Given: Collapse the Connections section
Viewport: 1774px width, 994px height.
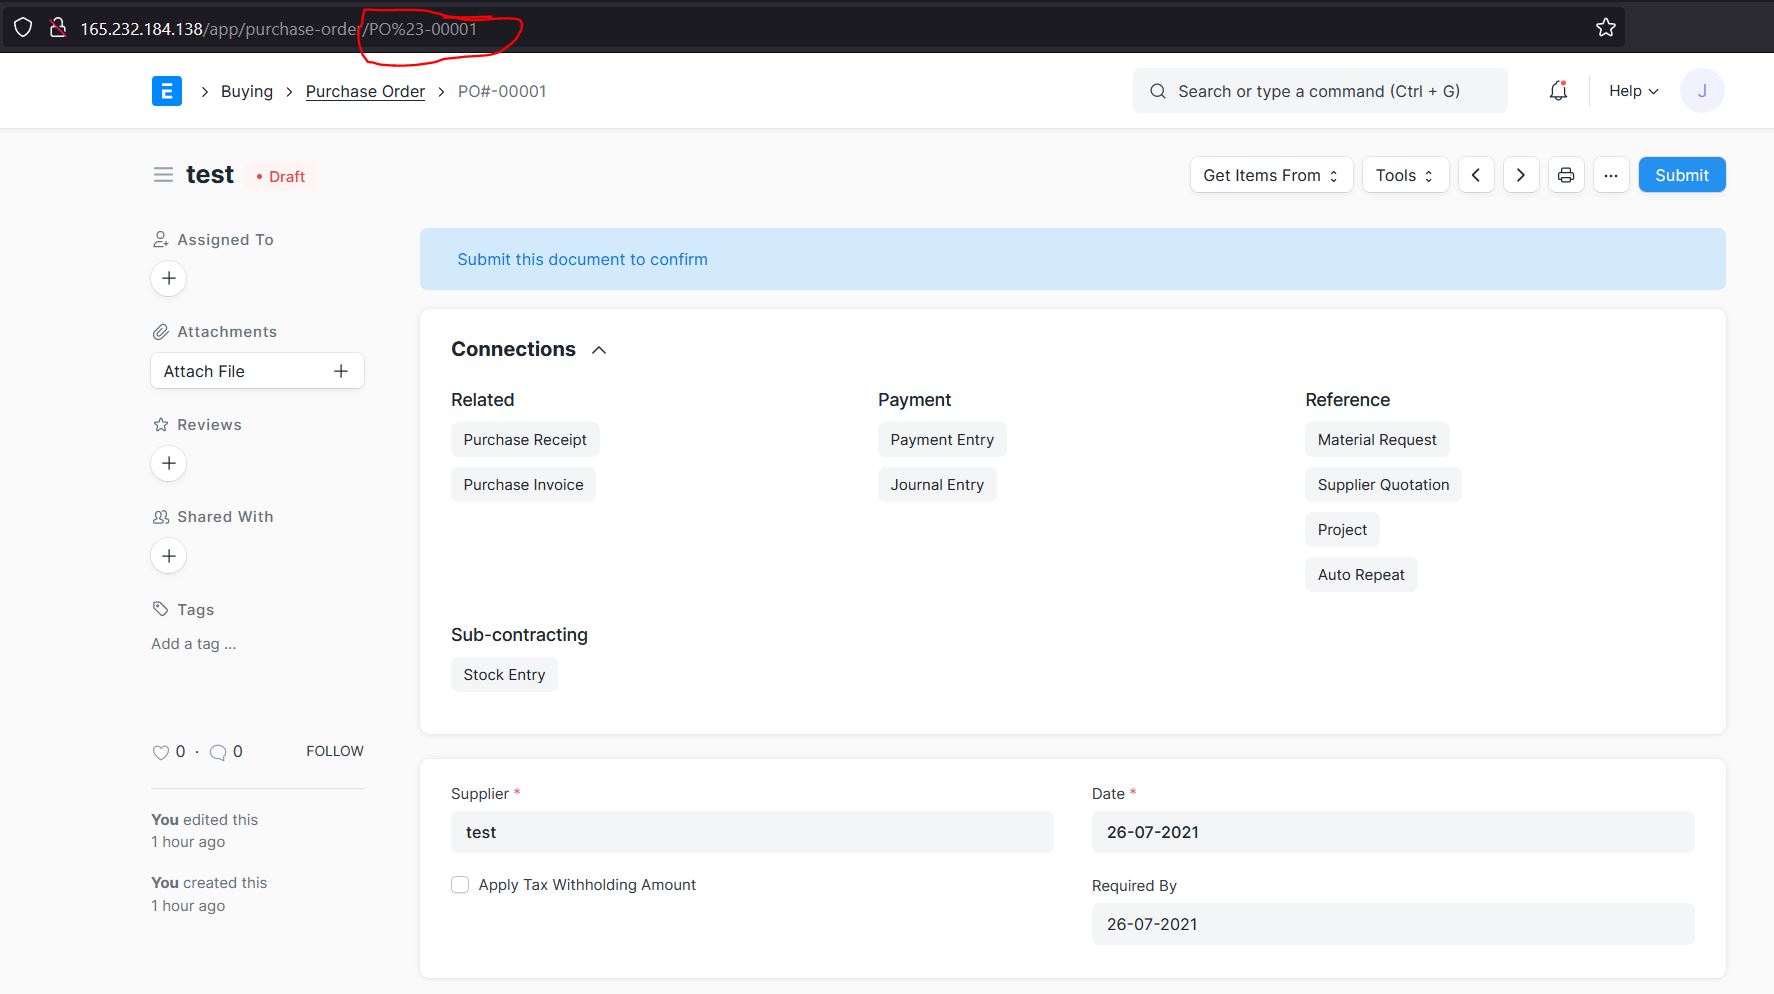Looking at the screenshot, I should click(x=598, y=349).
